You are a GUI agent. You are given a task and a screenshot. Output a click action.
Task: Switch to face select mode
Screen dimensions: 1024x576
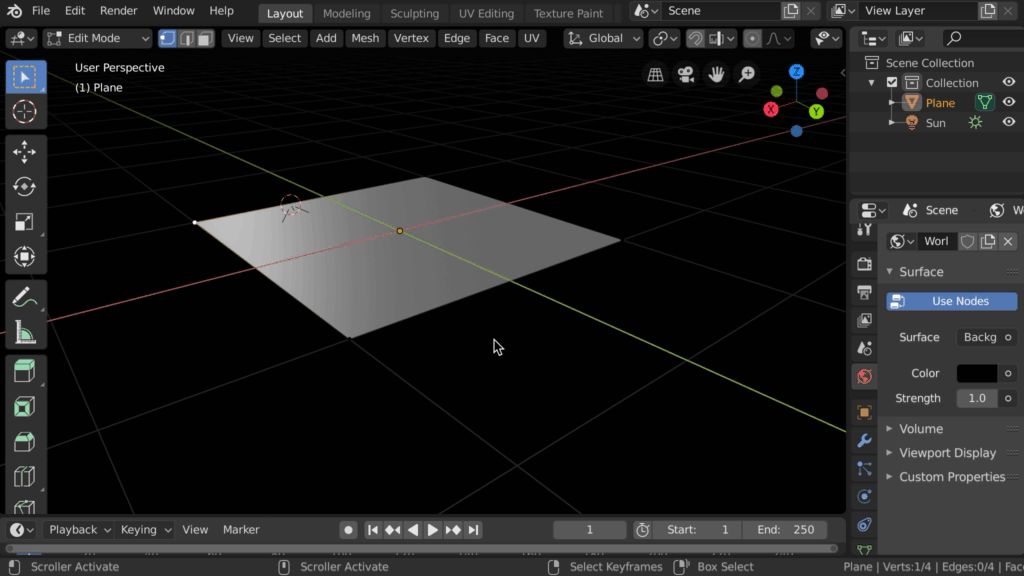[204, 38]
